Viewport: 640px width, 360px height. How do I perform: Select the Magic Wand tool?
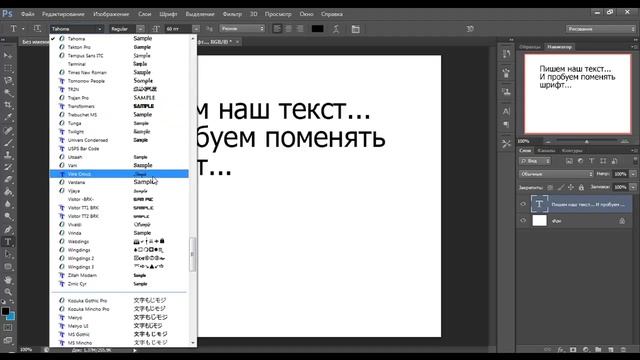tap(8, 93)
